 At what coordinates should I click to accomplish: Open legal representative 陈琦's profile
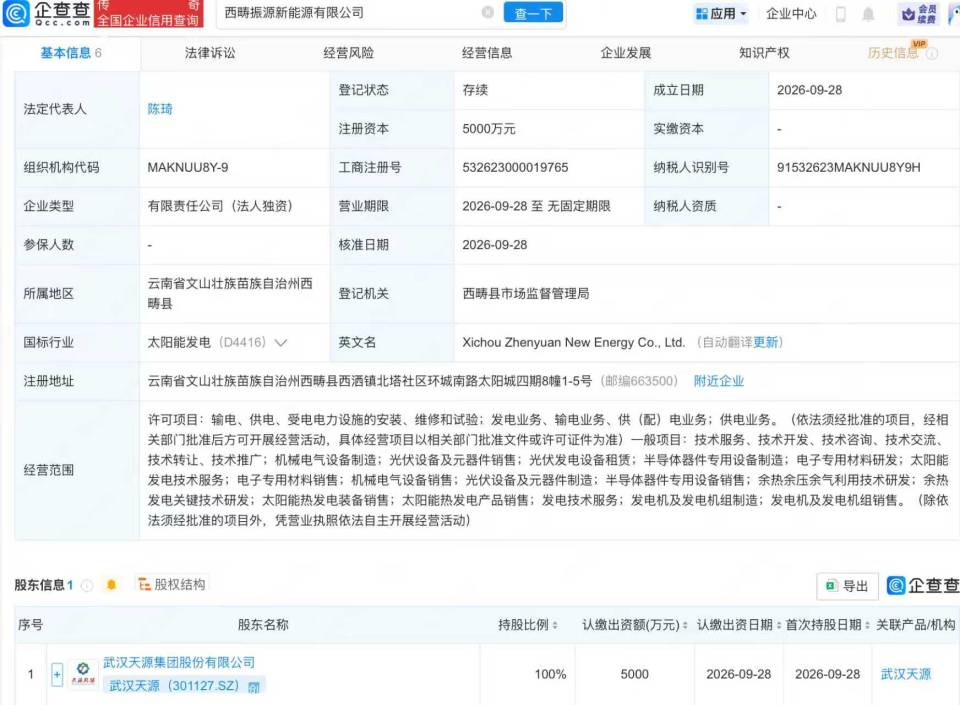[160, 109]
